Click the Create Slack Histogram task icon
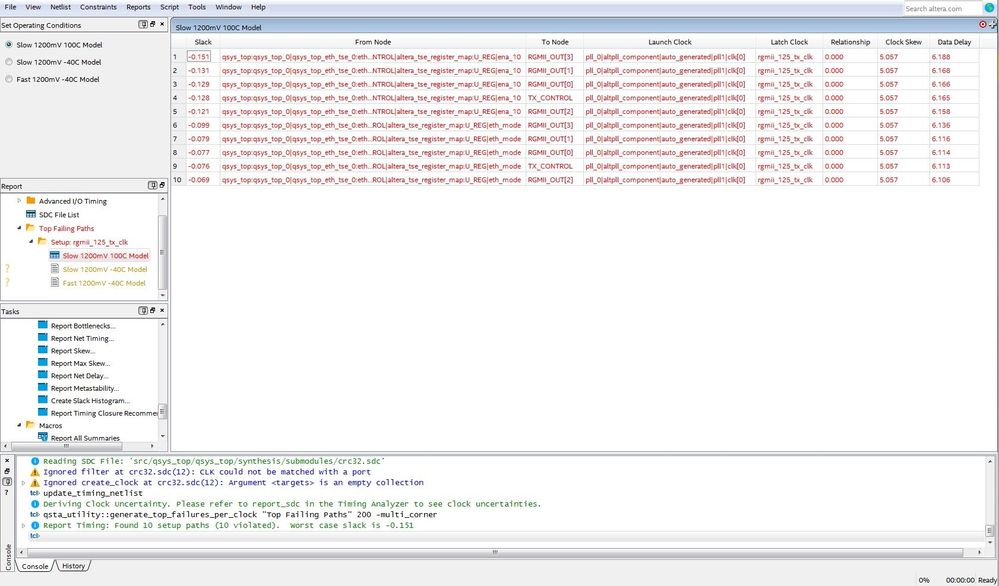The width and height of the screenshot is (999, 586). [43, 400]
